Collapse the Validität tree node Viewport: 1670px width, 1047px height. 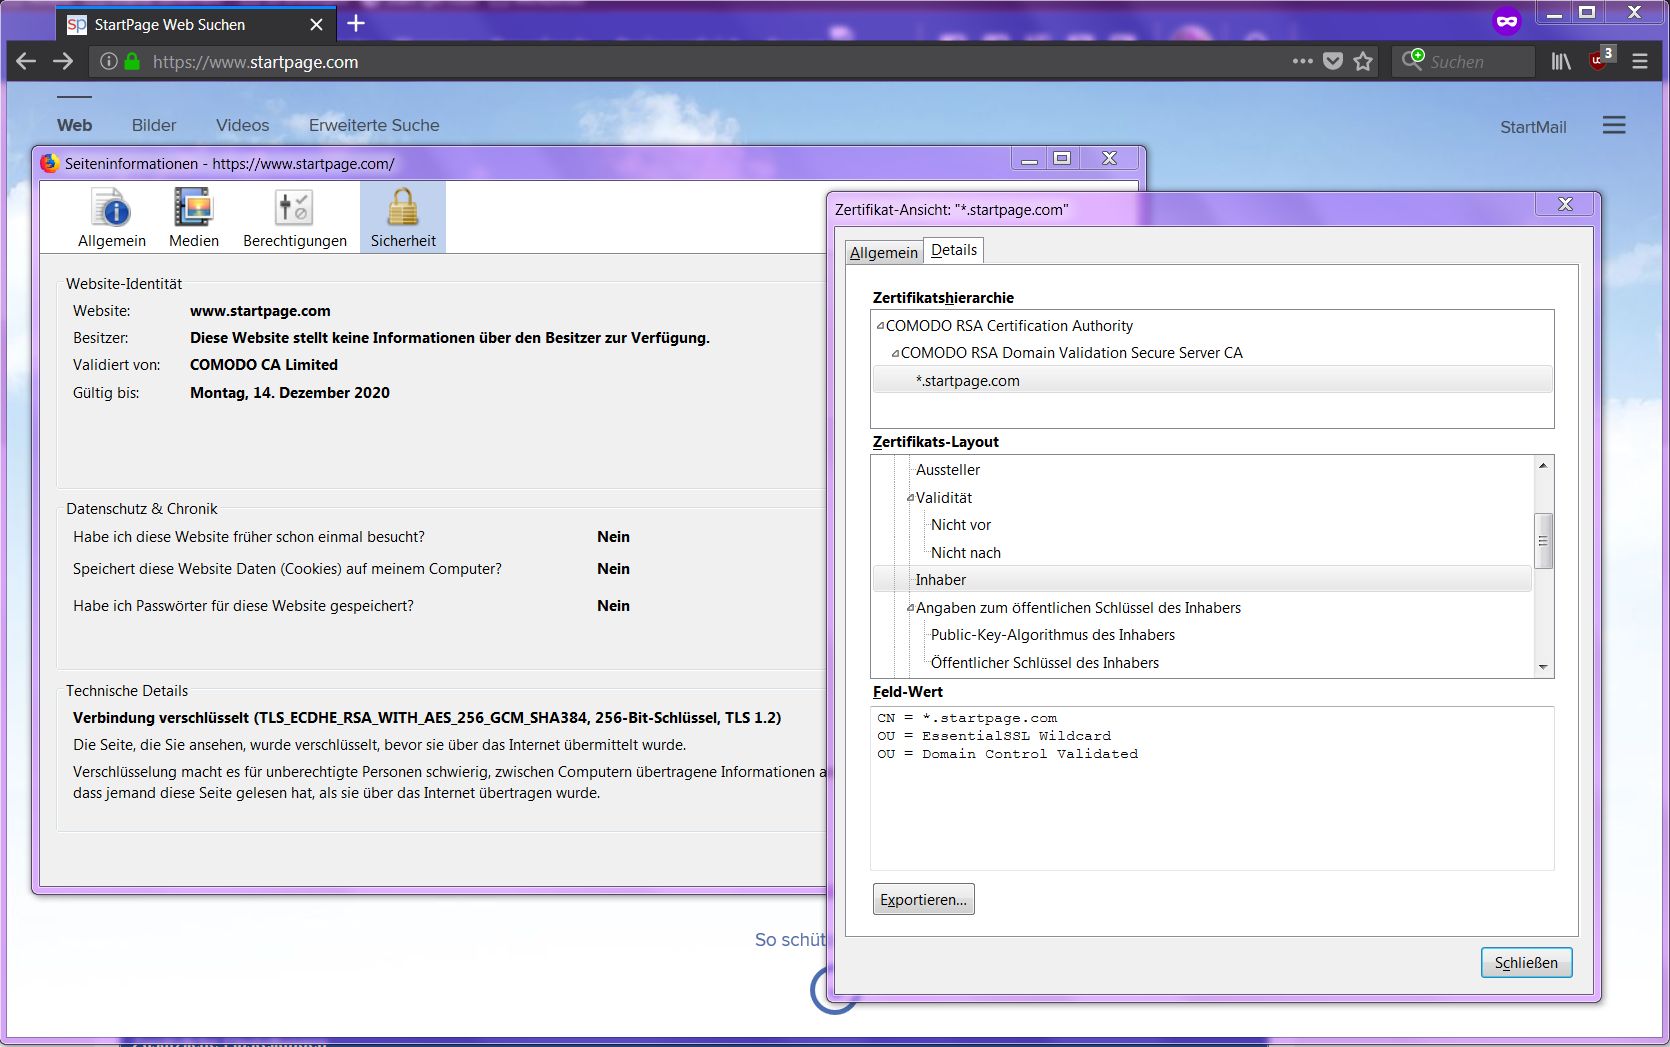point(910,498)
